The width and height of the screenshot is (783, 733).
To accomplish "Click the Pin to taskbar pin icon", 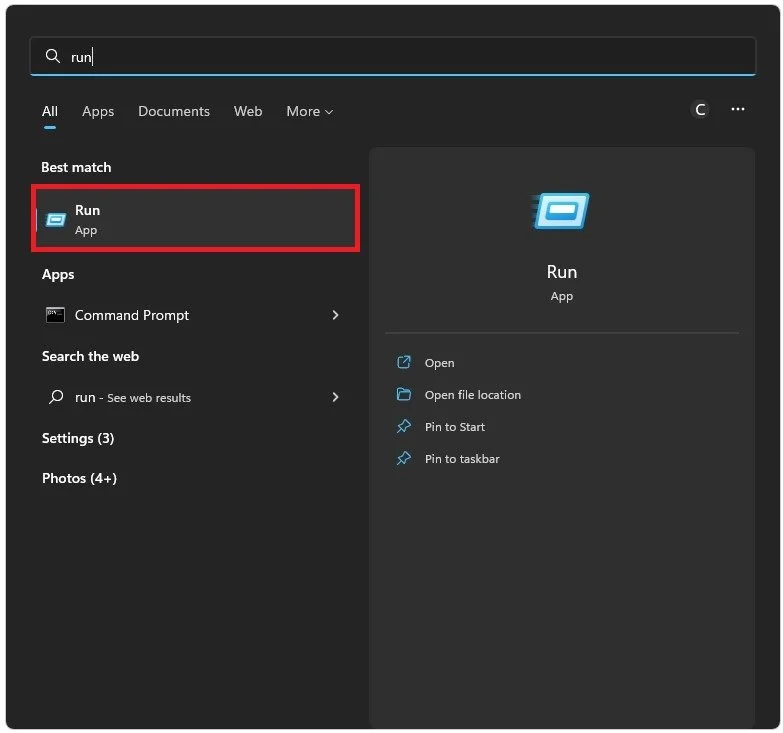I will [x=403, y=458].
